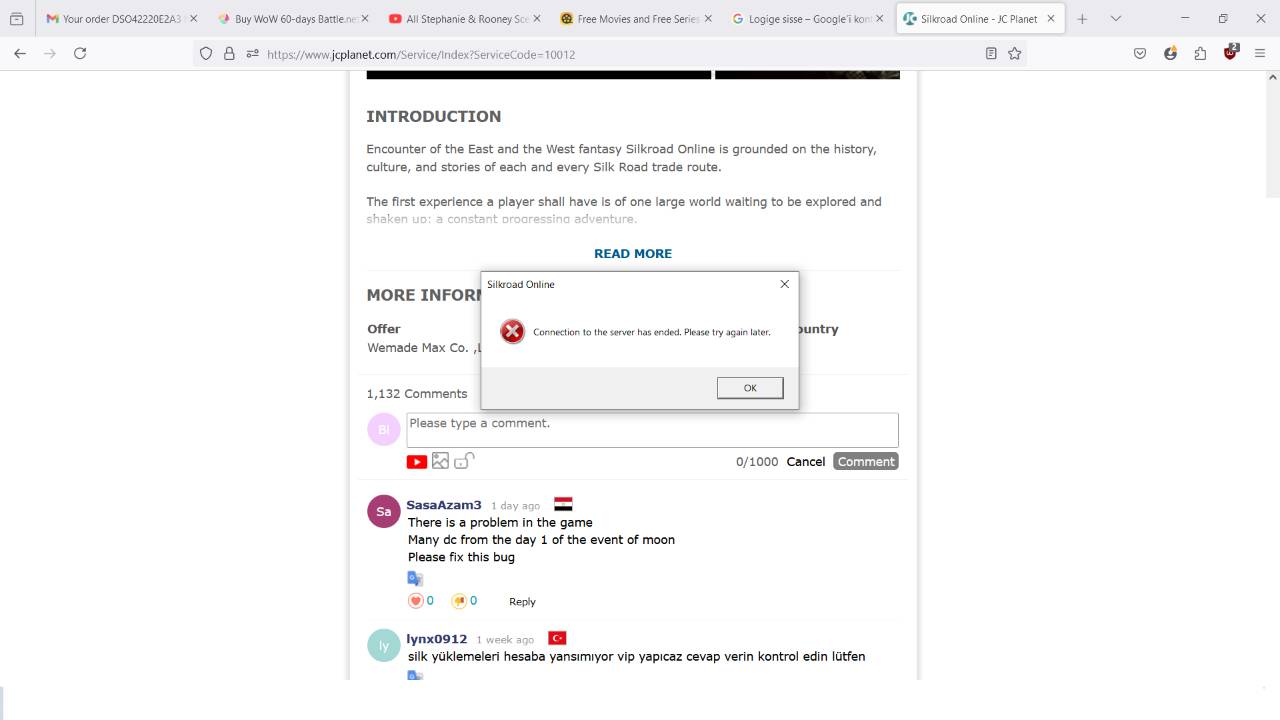The height and width of the screenshot is (720, 1280).
Task: Go forward to the next page
Action: (x=50, y=54)
